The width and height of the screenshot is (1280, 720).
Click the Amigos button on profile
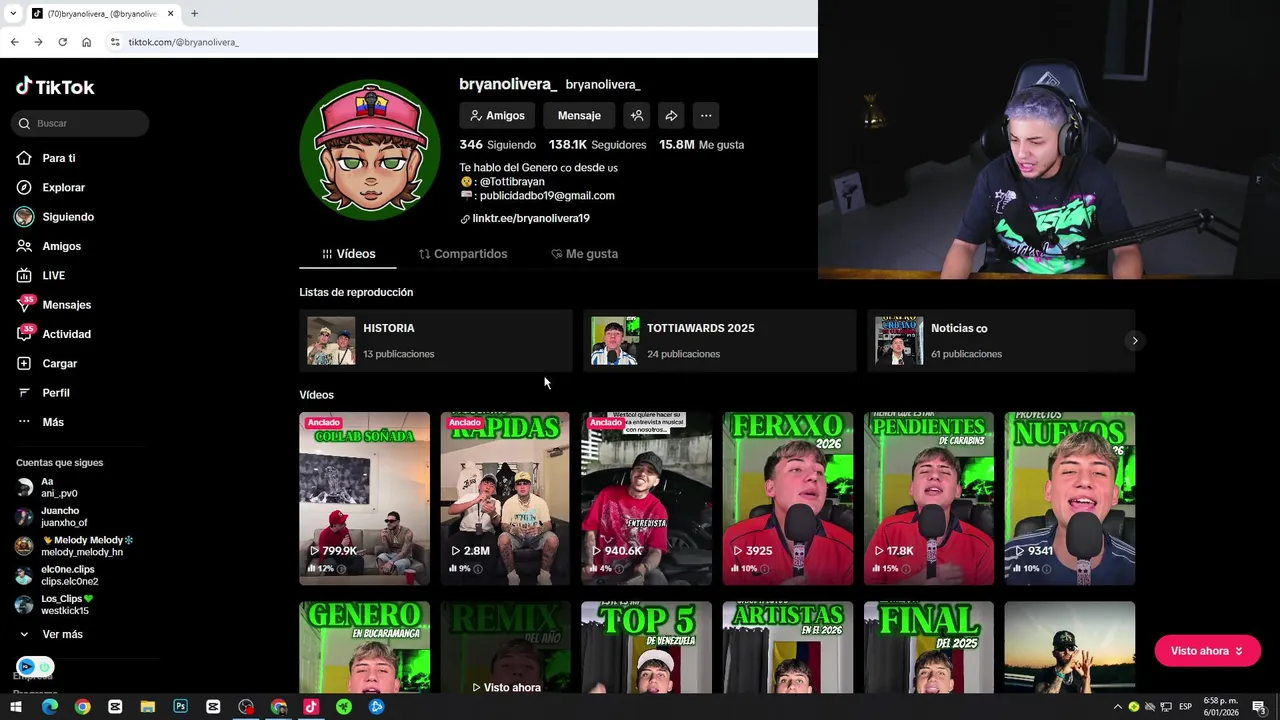[497, 116]
